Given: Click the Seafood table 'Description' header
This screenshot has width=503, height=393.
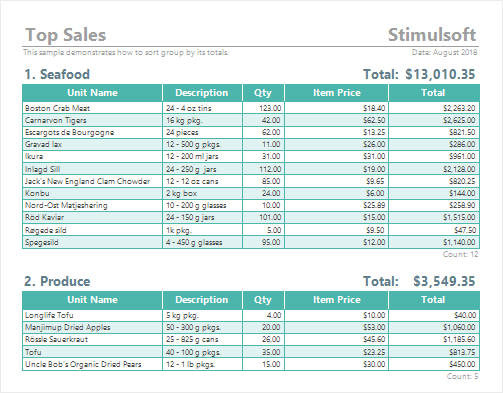Looking at the screenshot, I should [202, 93].
